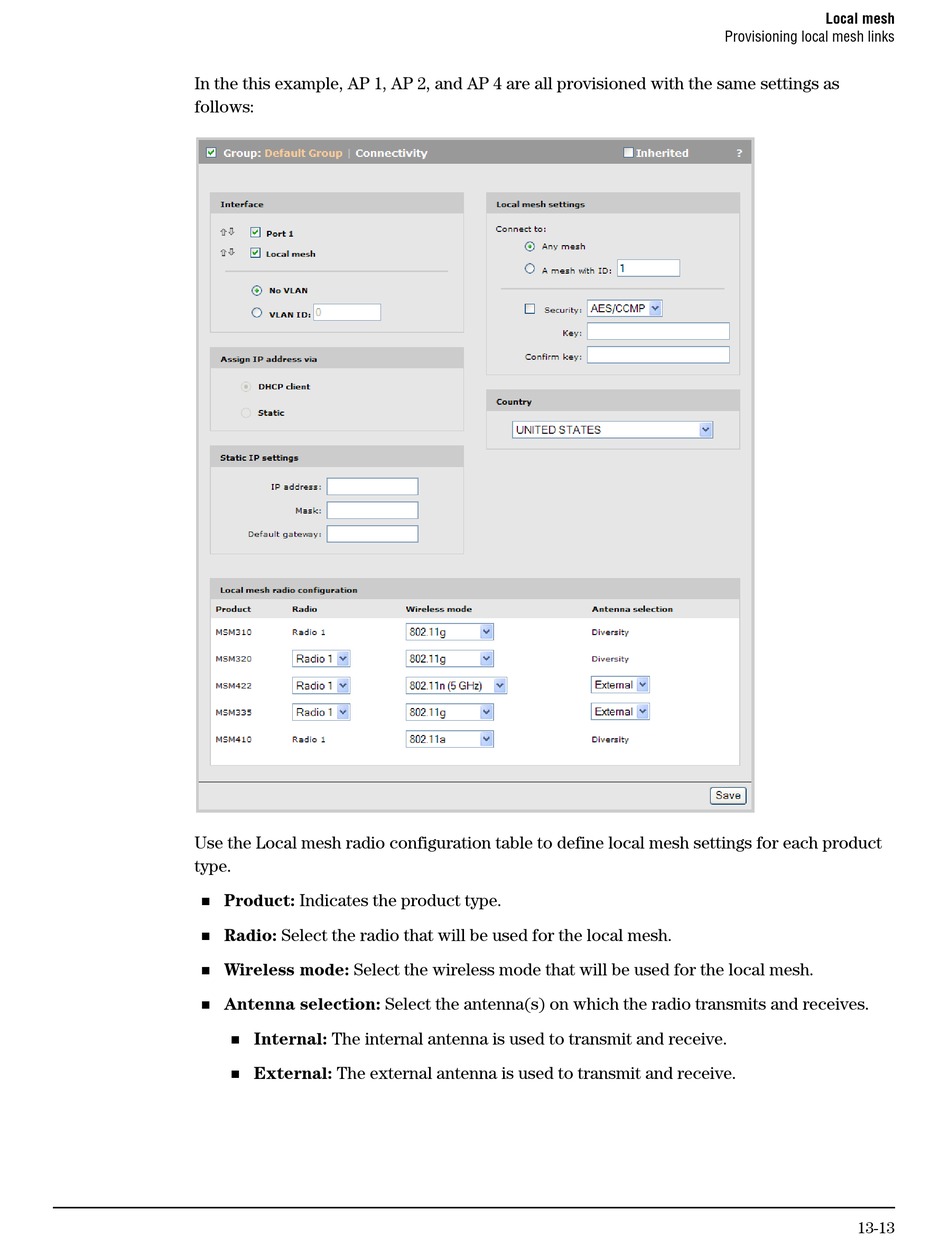Click the "Local mesh radio configuration" heading

pyautogui.click(x=289, y=590)
